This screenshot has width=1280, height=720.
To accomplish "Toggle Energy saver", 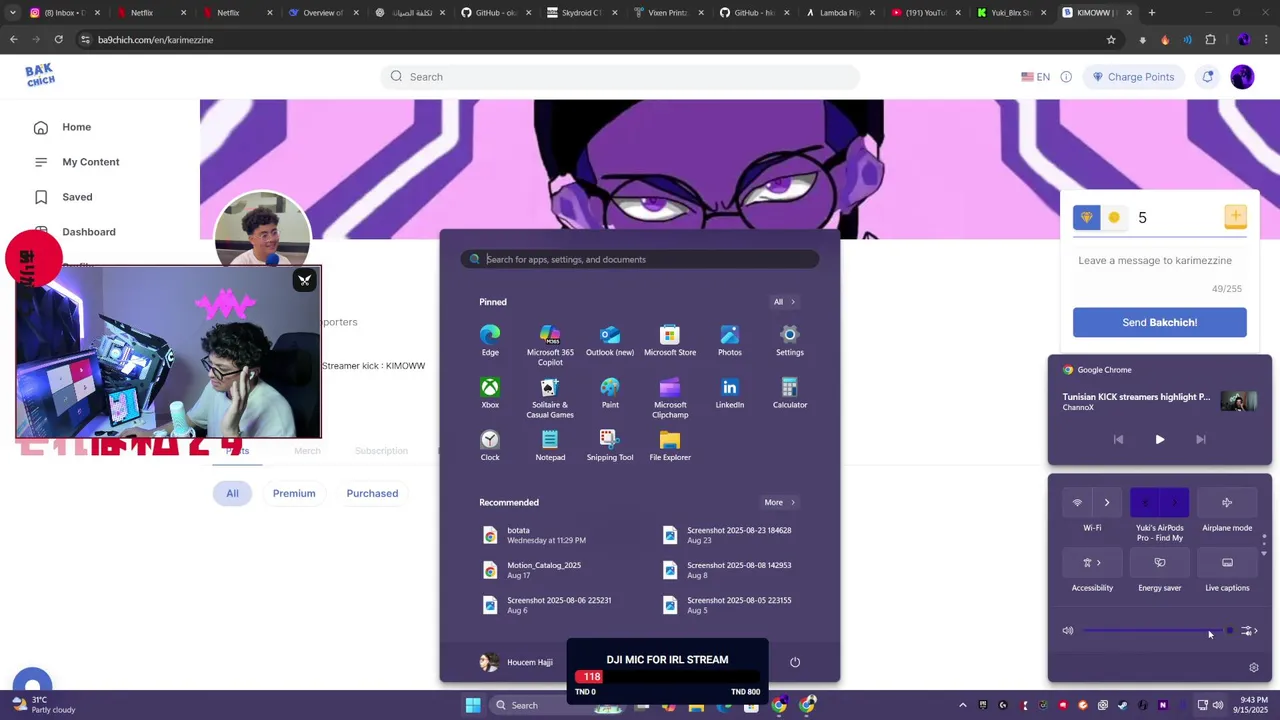I will [x=1160, y=562].
